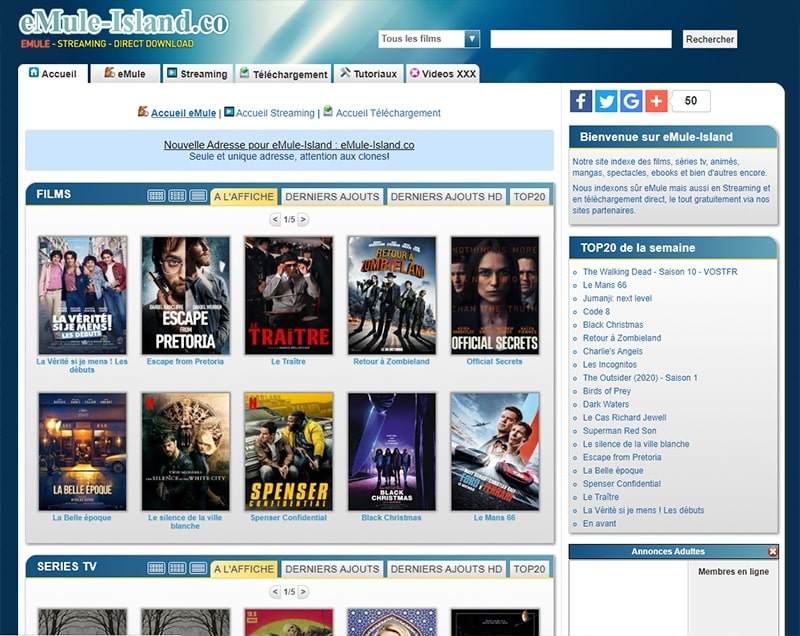Screen dimensions: 800x636
Task: Open Superman Red Son in TOP20 list
Action: point(619,431)
